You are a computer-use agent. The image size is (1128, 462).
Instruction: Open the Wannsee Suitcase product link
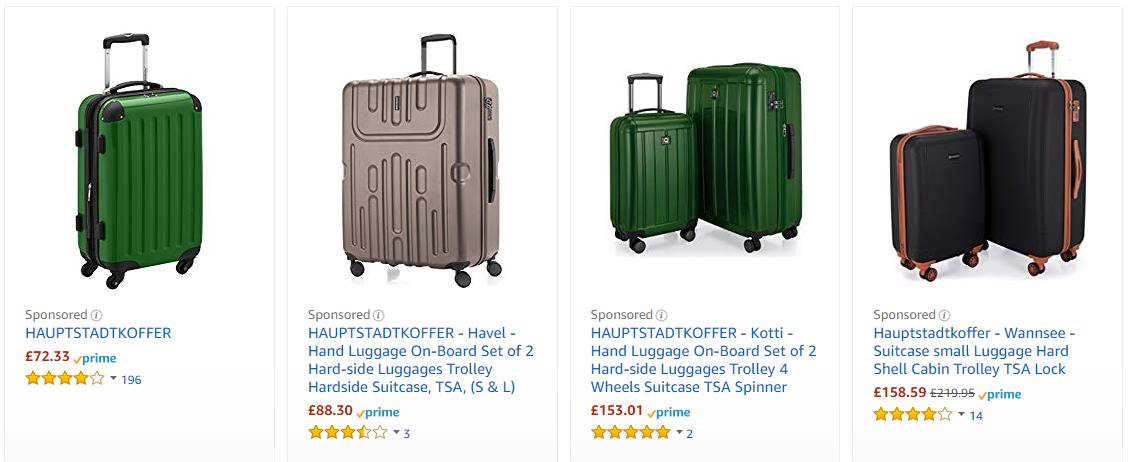click(974, 351)
